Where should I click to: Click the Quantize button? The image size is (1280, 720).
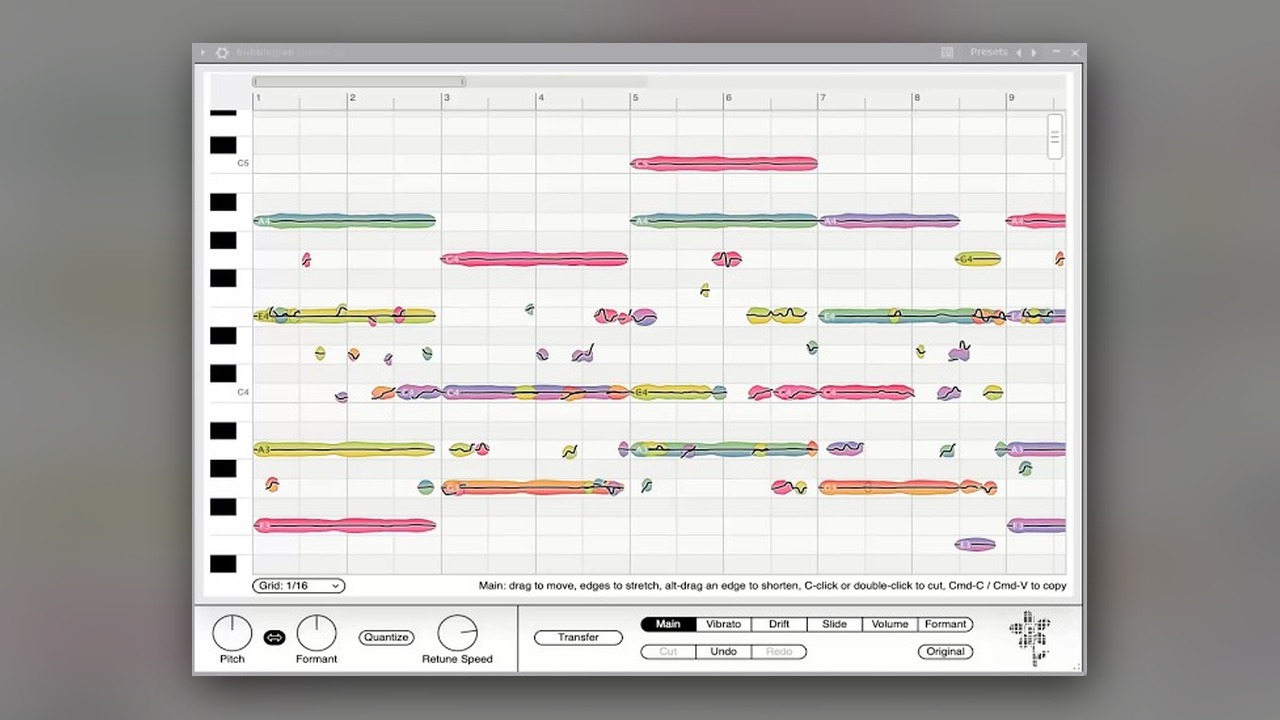coord(386,637)
